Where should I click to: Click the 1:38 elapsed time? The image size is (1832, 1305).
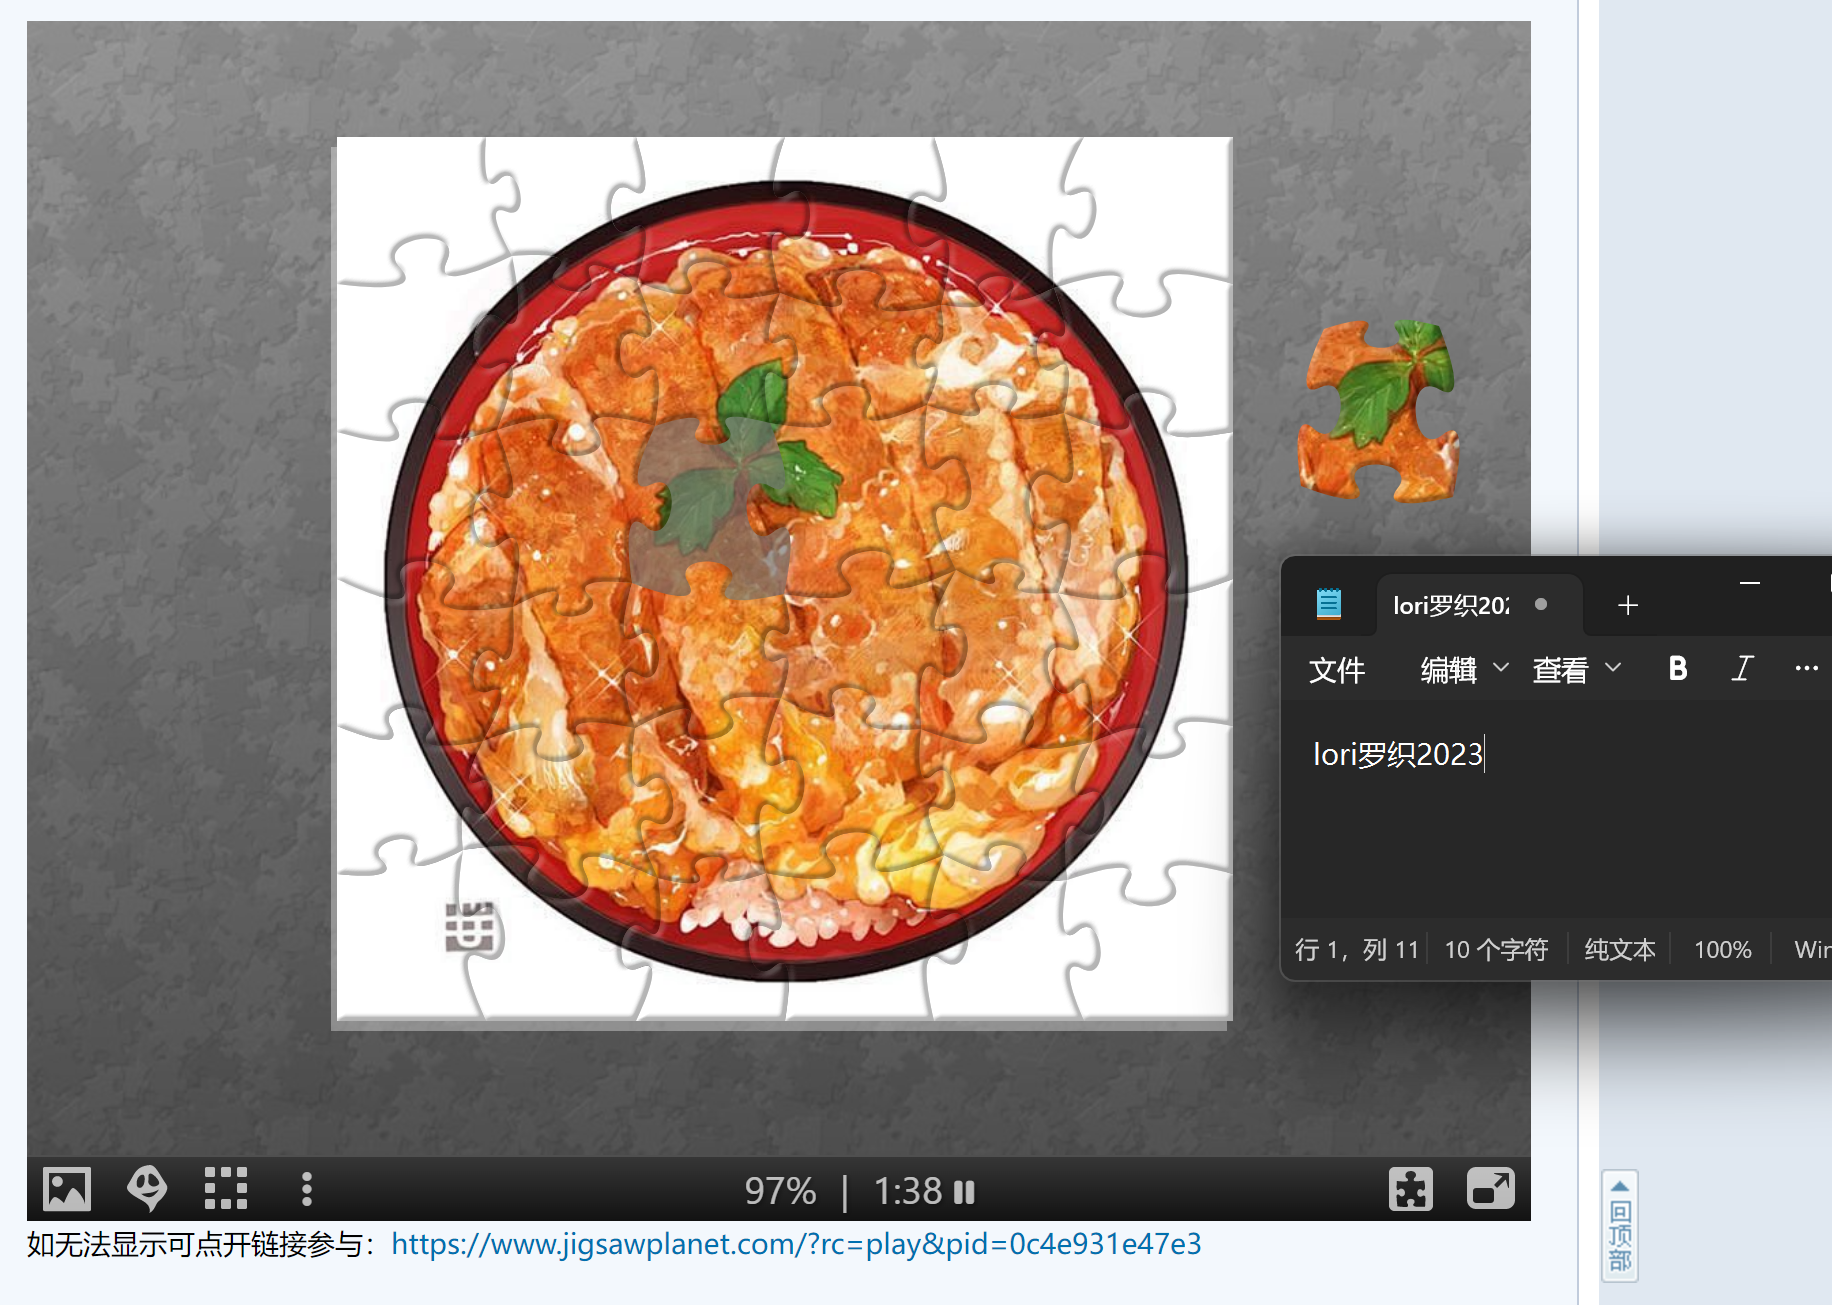pos(908,1191)
